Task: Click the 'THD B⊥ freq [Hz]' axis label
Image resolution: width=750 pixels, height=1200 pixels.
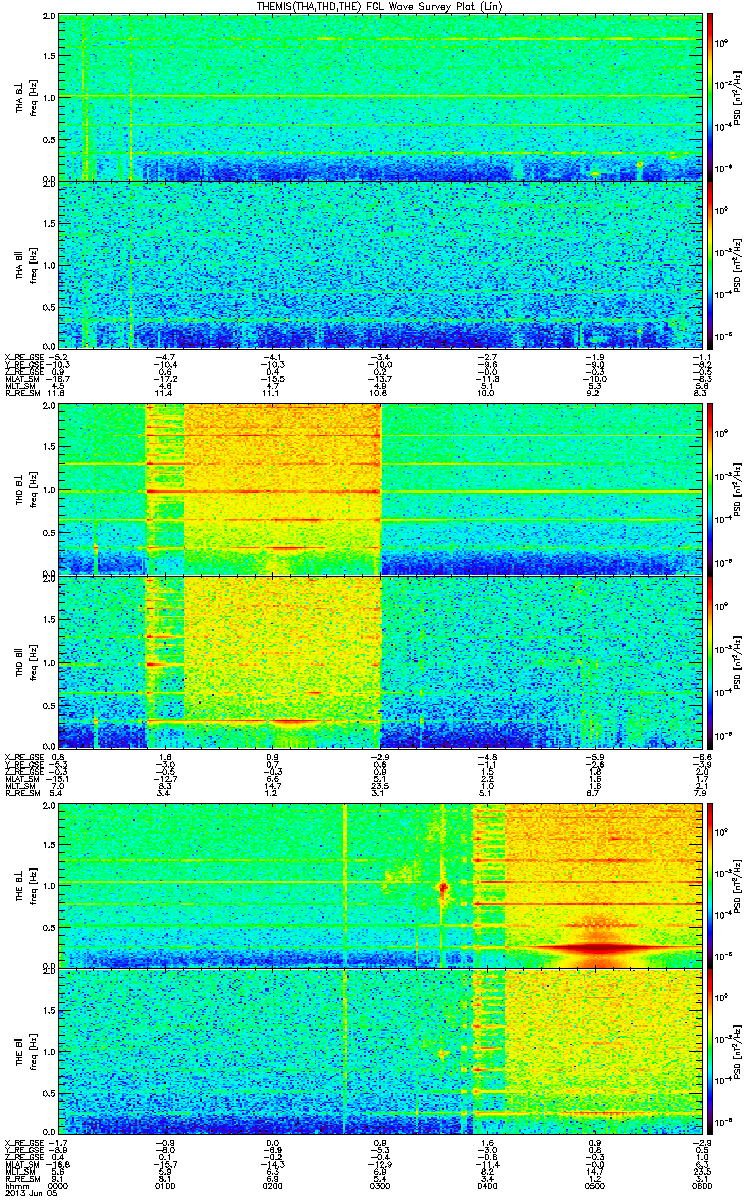Action: coord(25,490)
